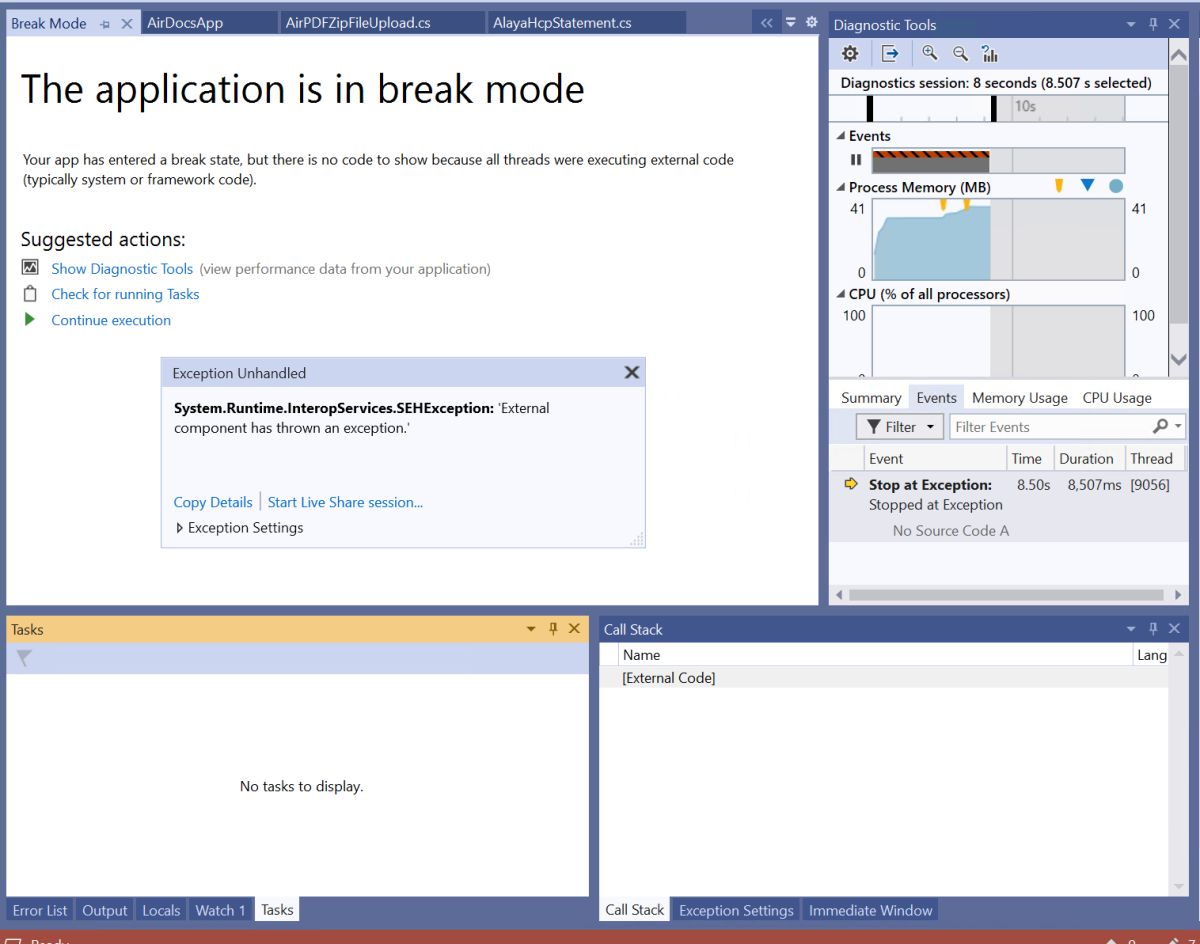The width and height of the screenshot is (1200, 944).
Task: Switch to the Memory Usage tab
Action: (1019, 398)
